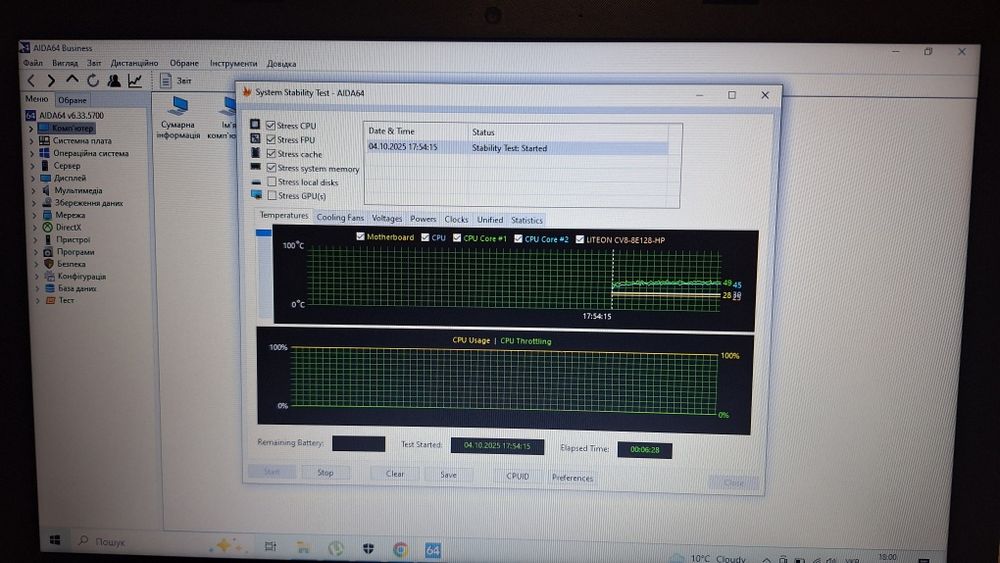Expand the Конфігурація node arrow
The width and height of the screenshot is (1000, 563).
[x=37, y=277]
